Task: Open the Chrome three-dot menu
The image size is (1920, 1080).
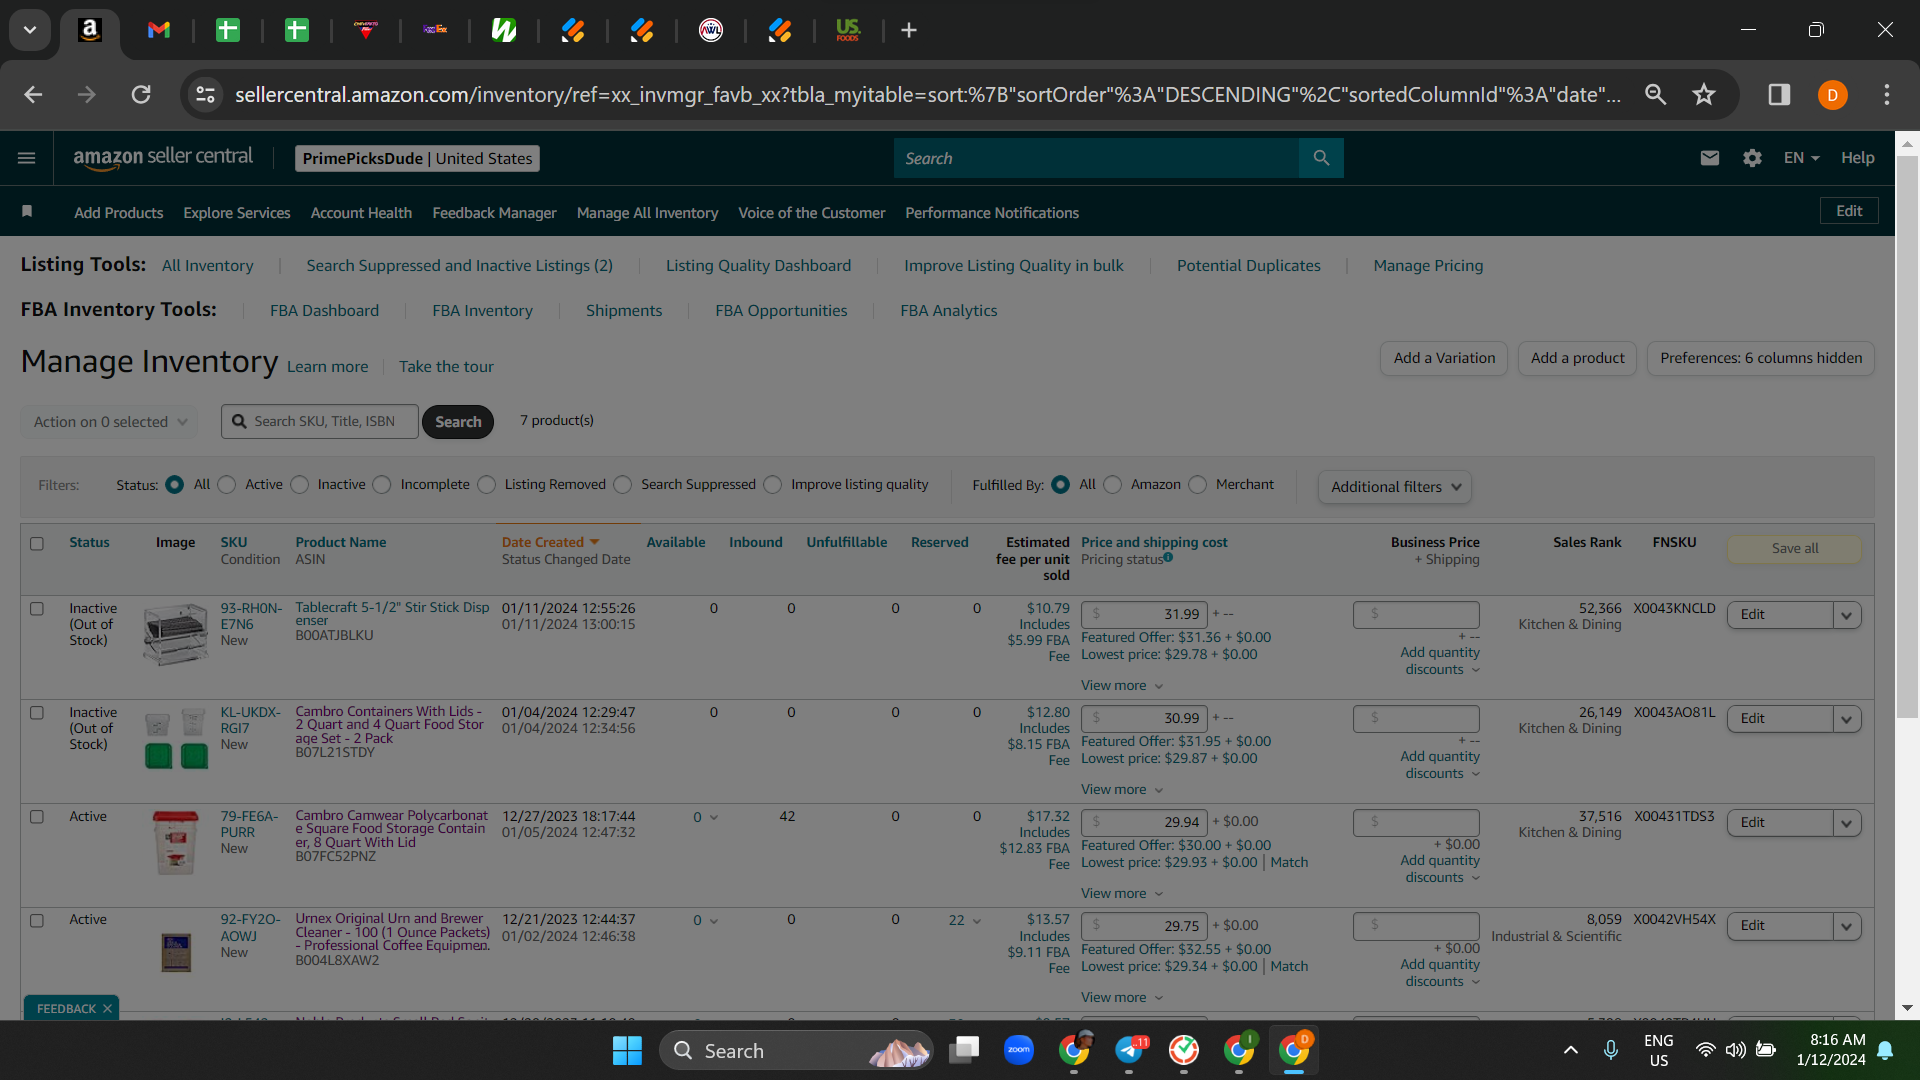Action: tap(1887, 94)
